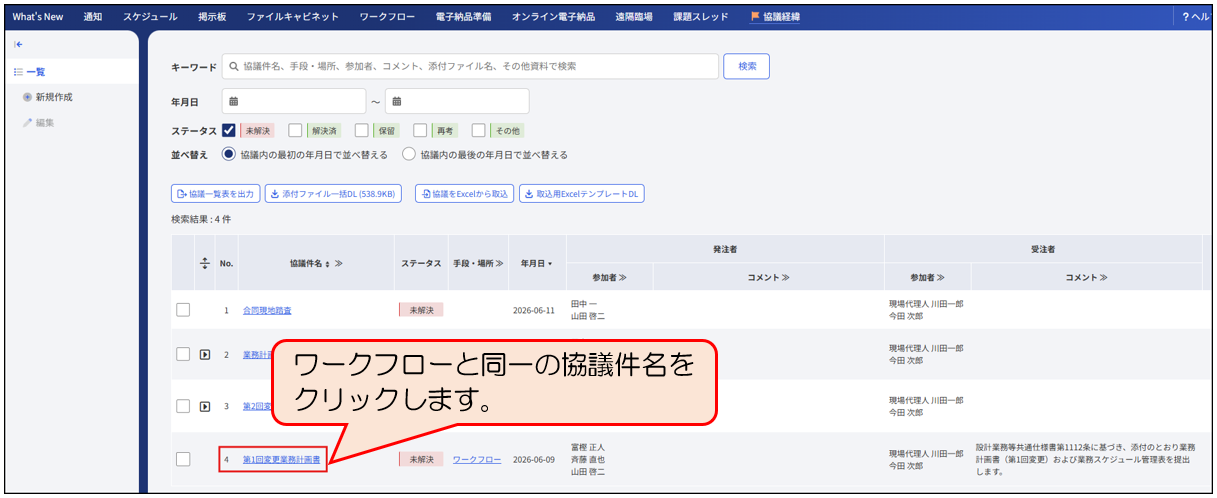Check the row 4 第1回変更業務計画書 checkbox
The image size is (1217, 498).
click(183, 459)
